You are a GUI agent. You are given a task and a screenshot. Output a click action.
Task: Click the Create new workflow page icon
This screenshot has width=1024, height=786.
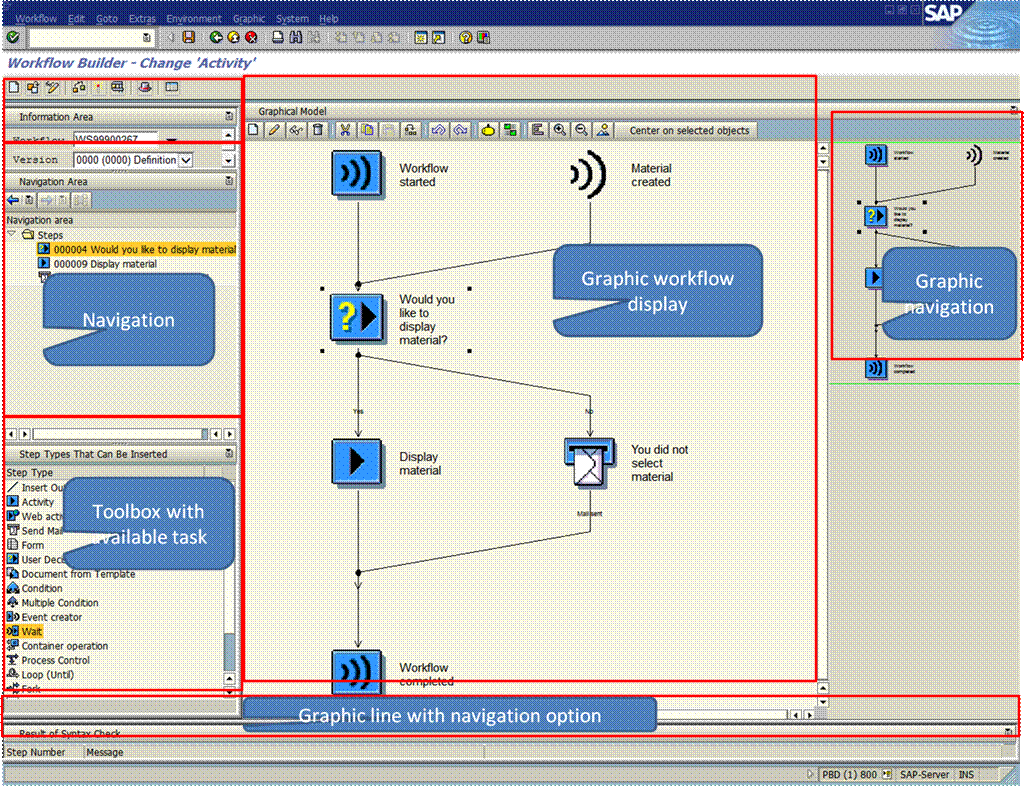click(14, 87)
